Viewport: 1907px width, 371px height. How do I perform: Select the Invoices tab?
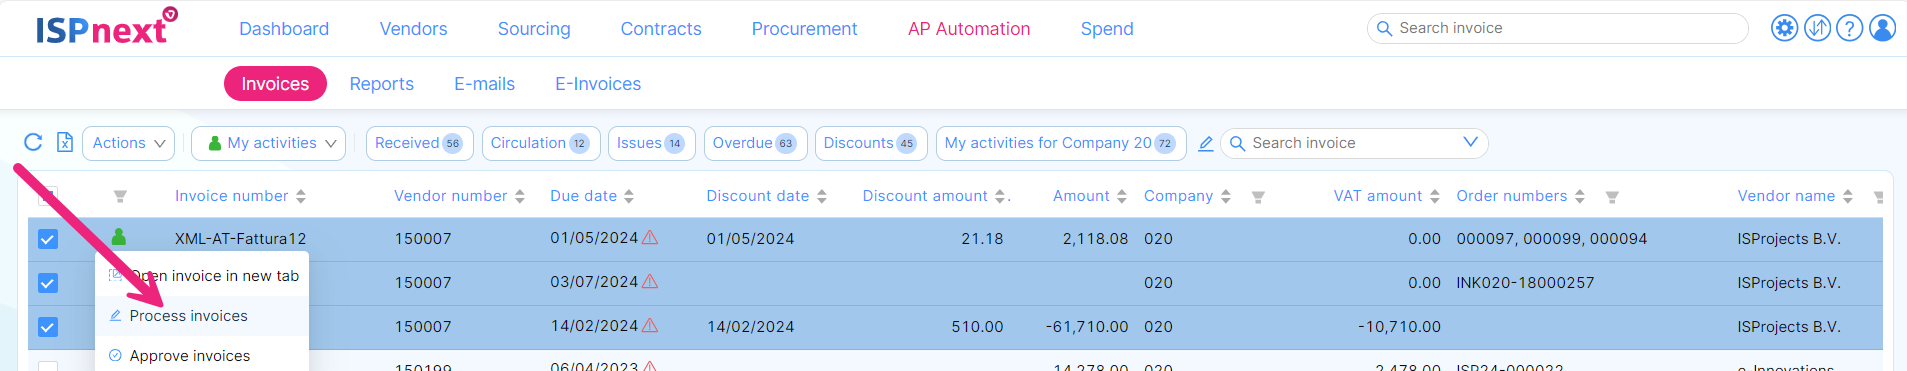[275, 84]
